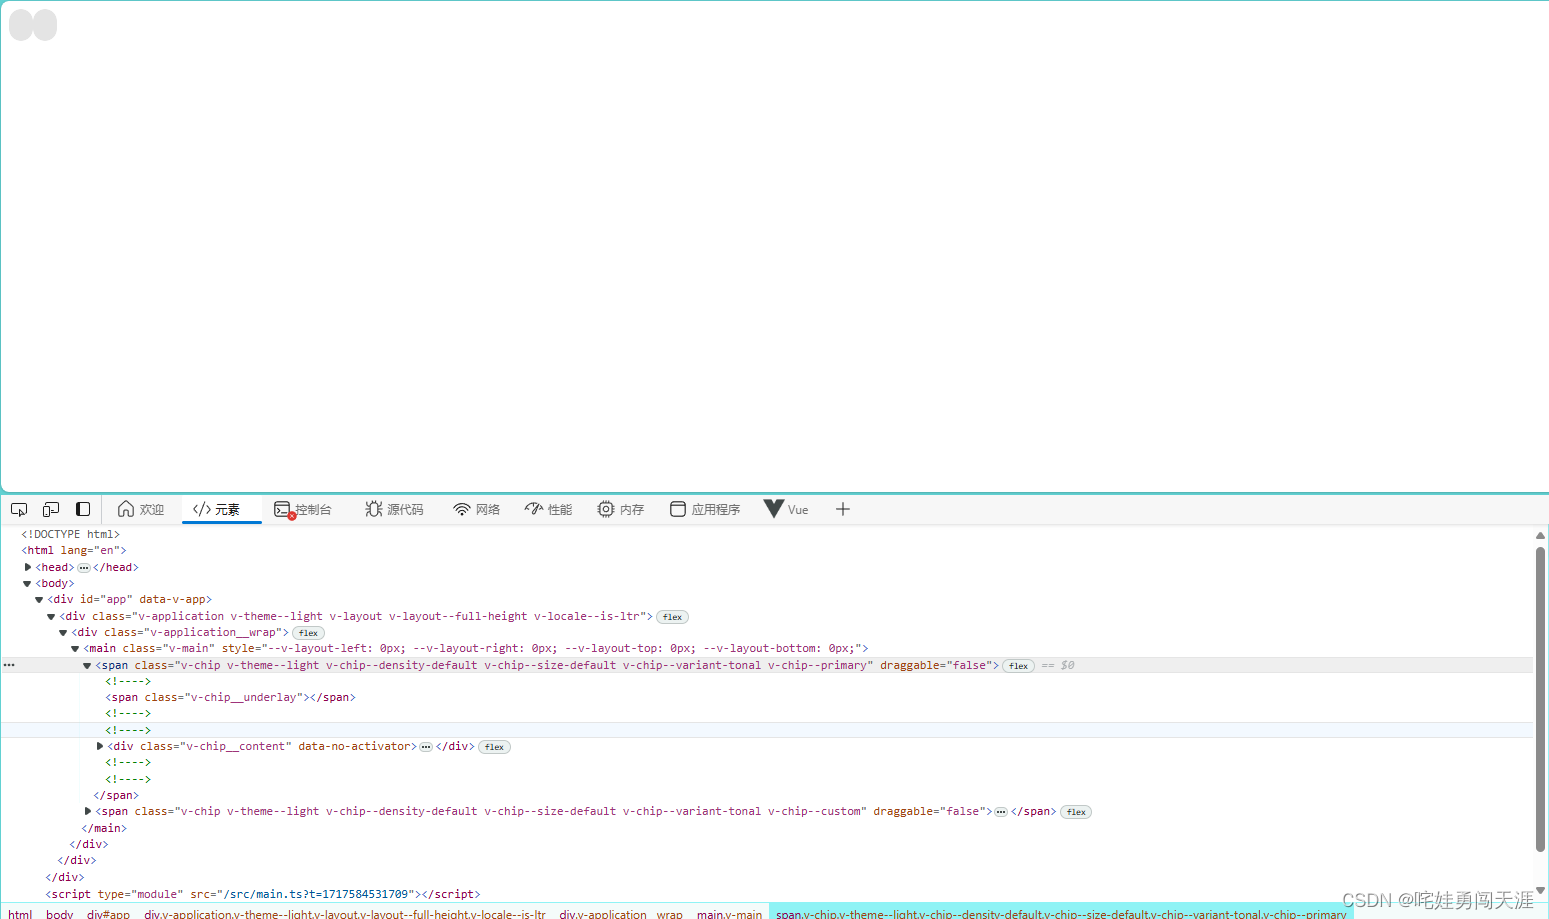
Task: Collapse the v-application__wrap div node
Action: pyautogui.click(x=63, y=632)
